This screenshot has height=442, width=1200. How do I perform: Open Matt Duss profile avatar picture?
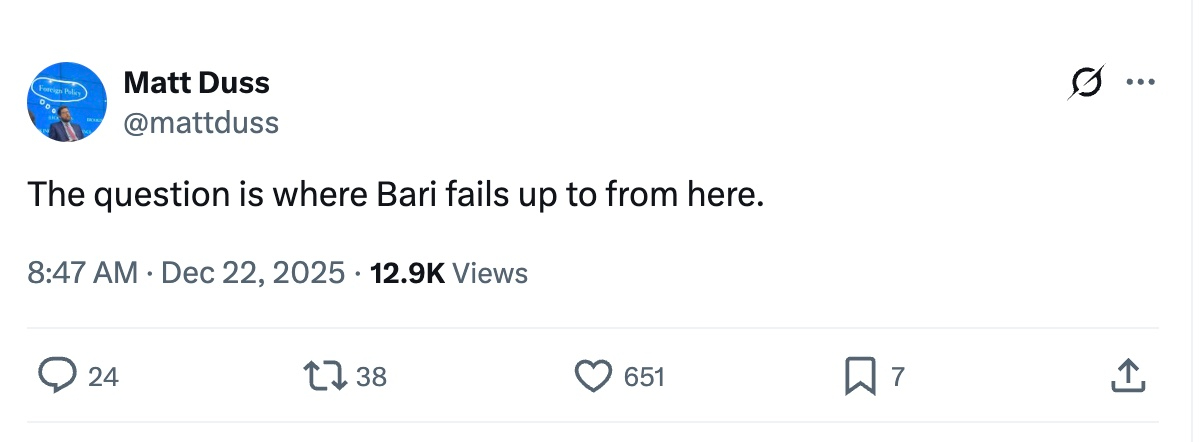point(66,102)
